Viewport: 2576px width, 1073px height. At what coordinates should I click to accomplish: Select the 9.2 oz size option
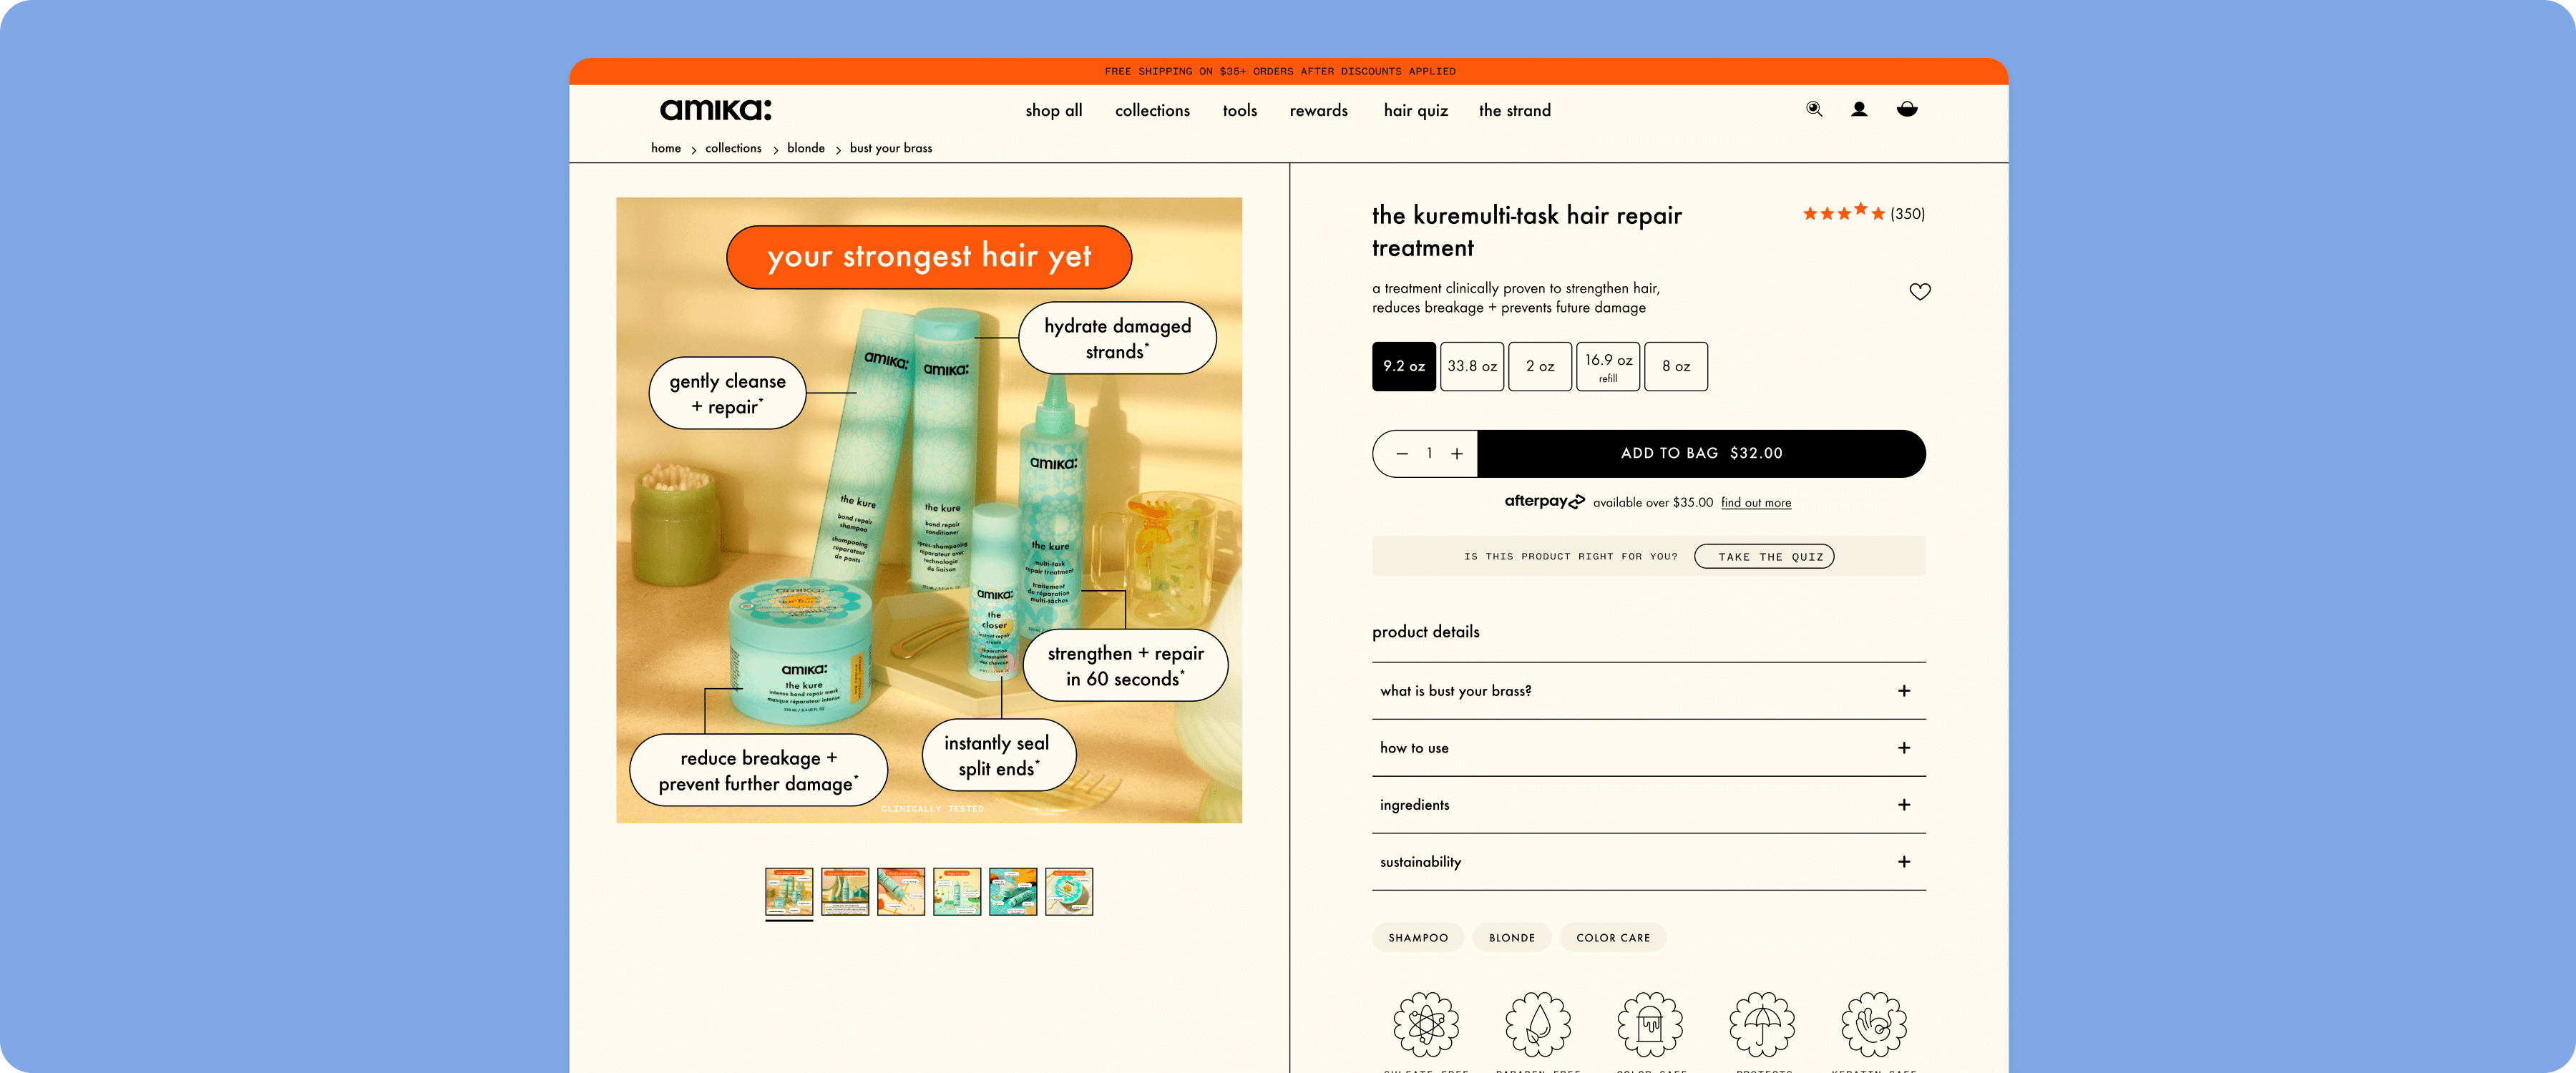1404,366
